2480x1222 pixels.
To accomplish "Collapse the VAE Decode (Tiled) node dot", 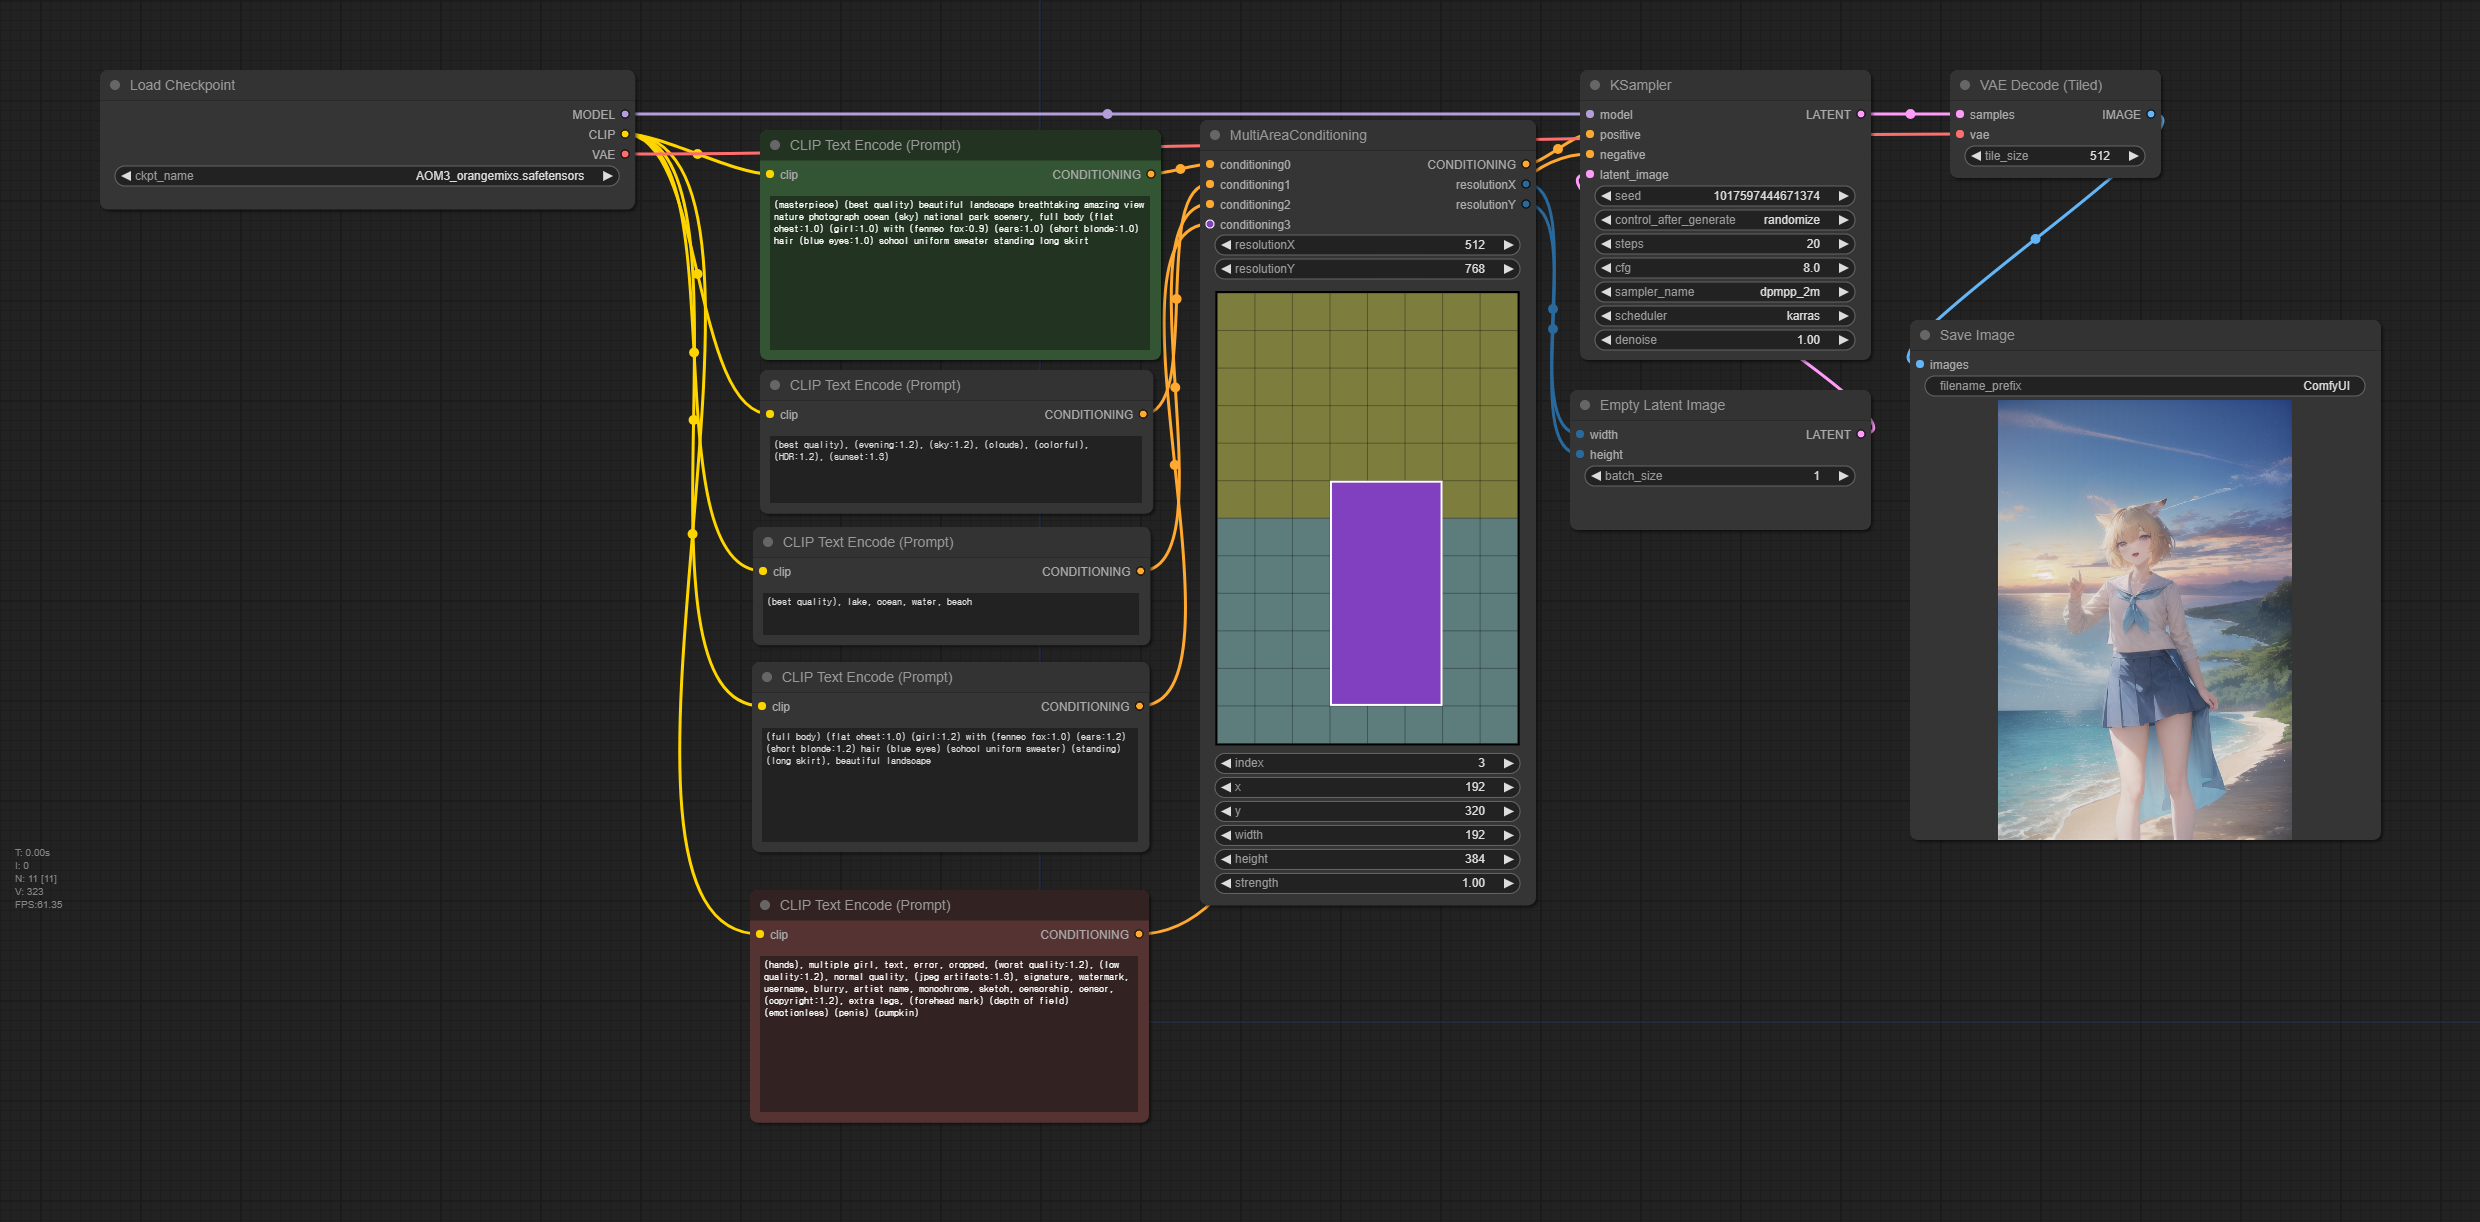I will click(x=1965, y=85).
